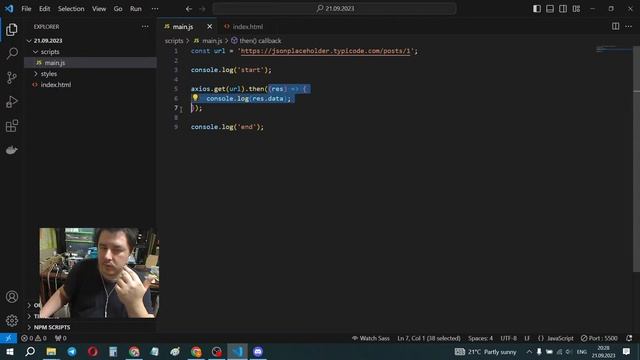Open Customize Layout options
The width and height of the screenshot is (640, 360).
point(576,9)
